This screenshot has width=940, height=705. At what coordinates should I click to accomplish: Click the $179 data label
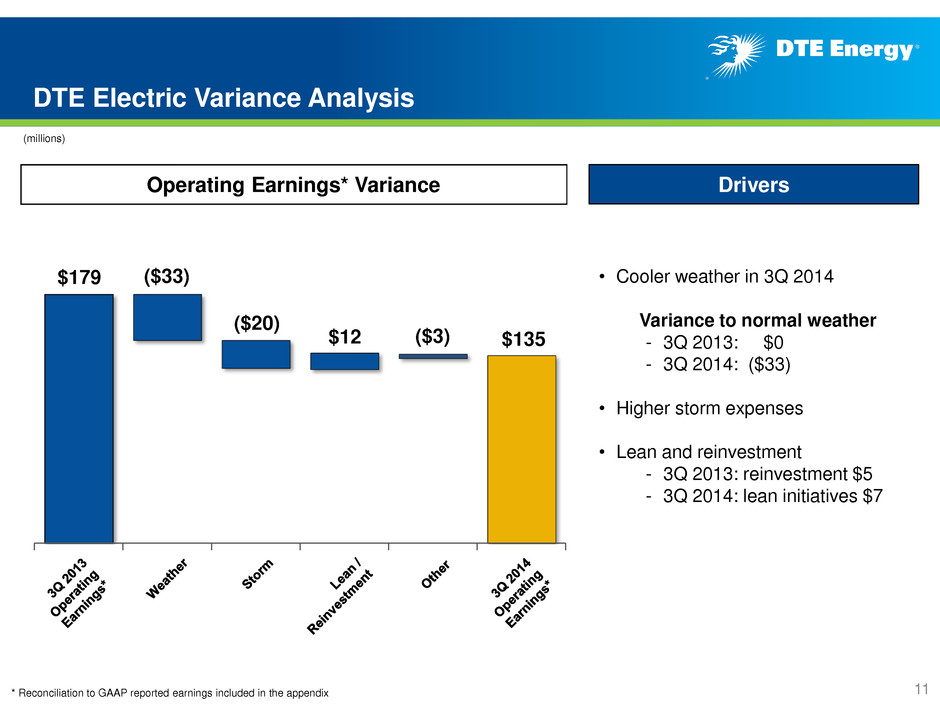tap(79, 278)
